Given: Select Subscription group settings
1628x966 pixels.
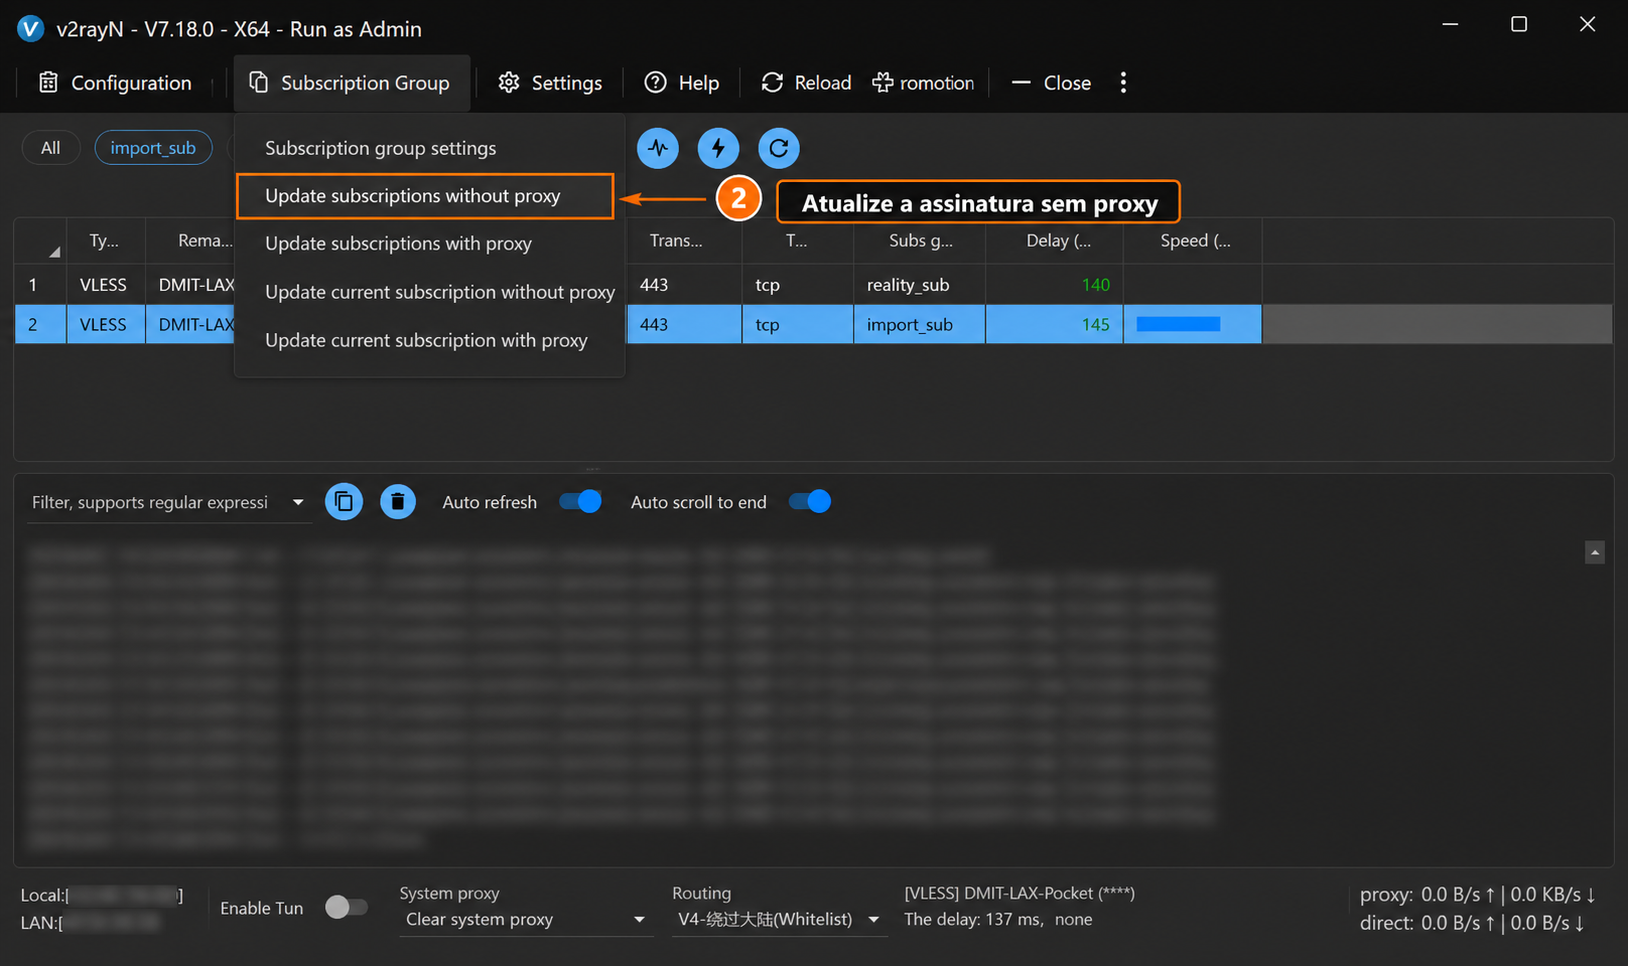Looking at the screenshot, I should point(430,148).
